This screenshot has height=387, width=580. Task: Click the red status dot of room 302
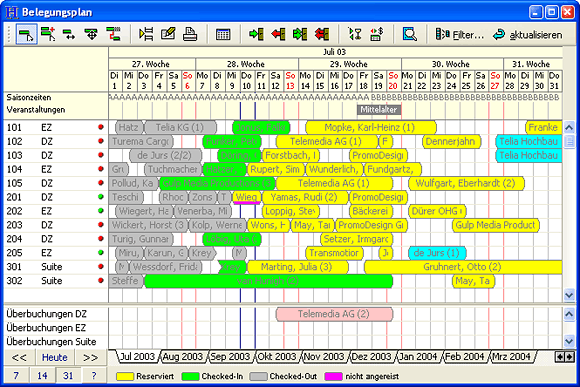[x=101, y=280]
